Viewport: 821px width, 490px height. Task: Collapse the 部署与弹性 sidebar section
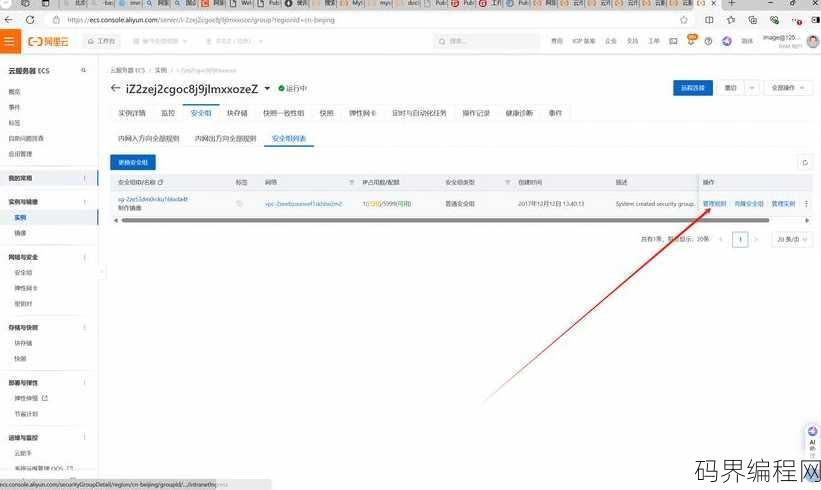(x=84, y=383)
